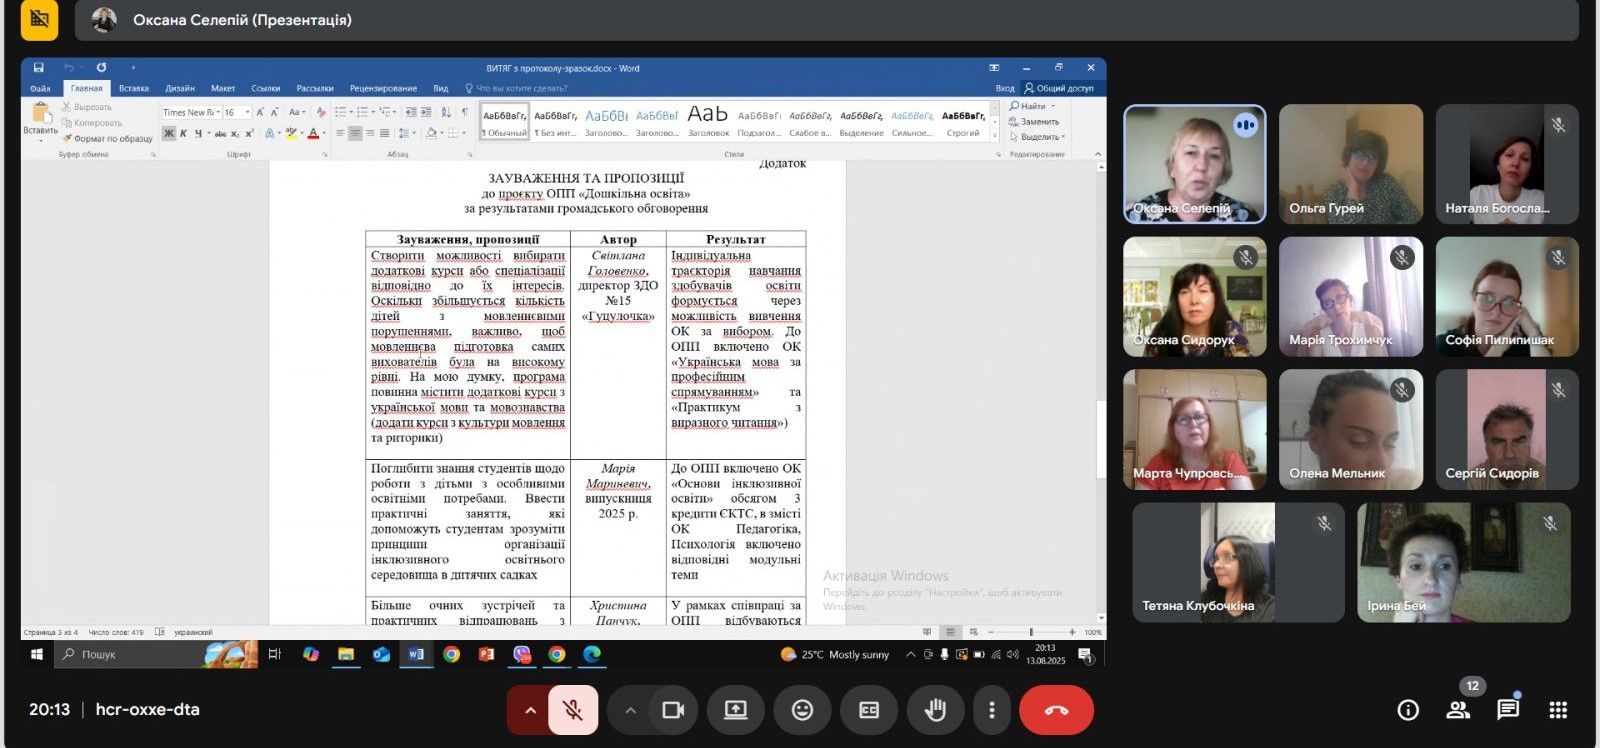Click the justify alignment icon
Screen dimensions: 1600x748
click(385, 133)
